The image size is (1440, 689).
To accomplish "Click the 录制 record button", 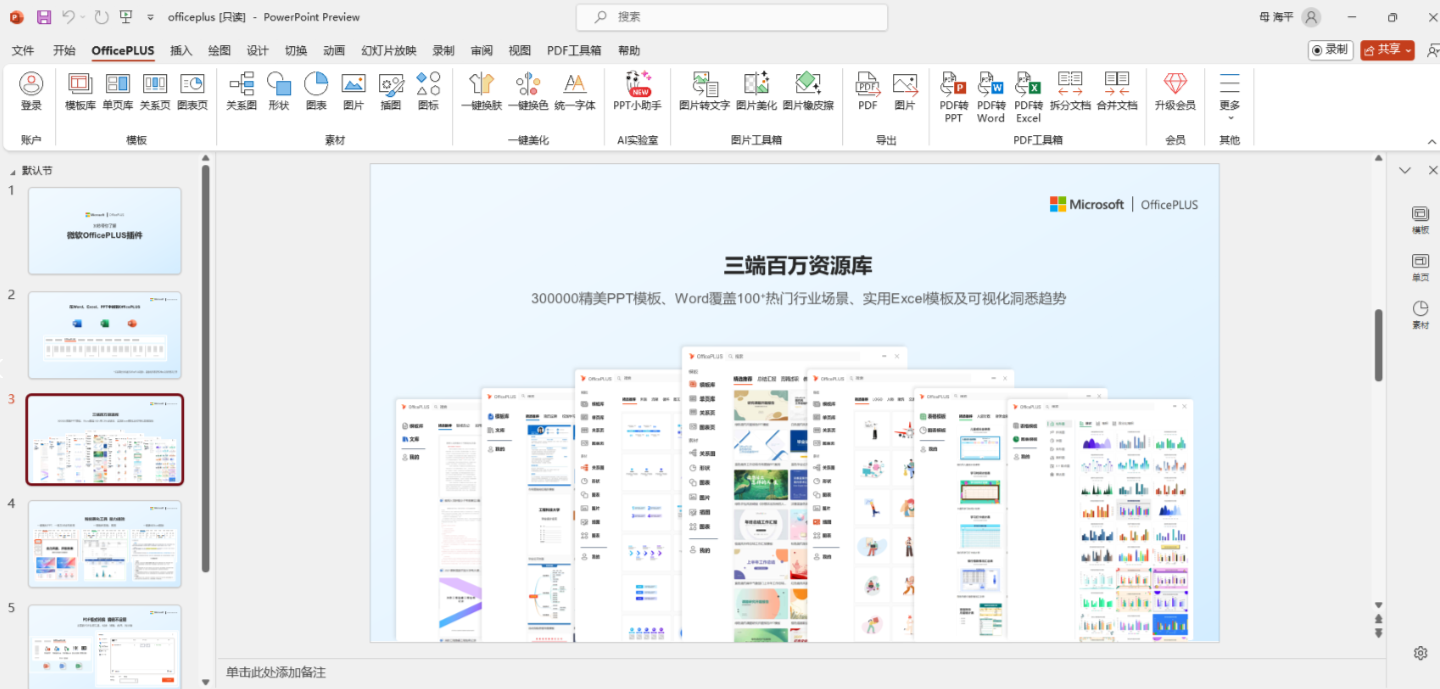I will (1331, 50).
